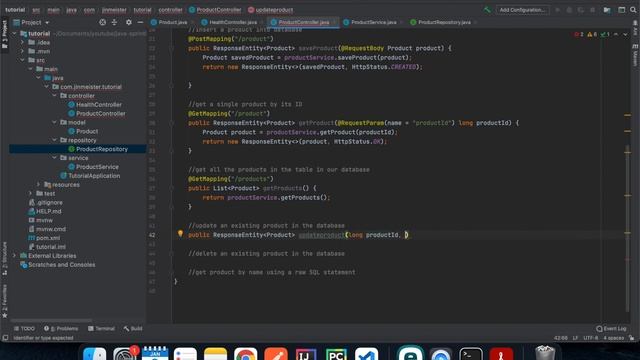
Task: Click the Collapse All icon in the Project panel
Action: click(x=114, y=22)
